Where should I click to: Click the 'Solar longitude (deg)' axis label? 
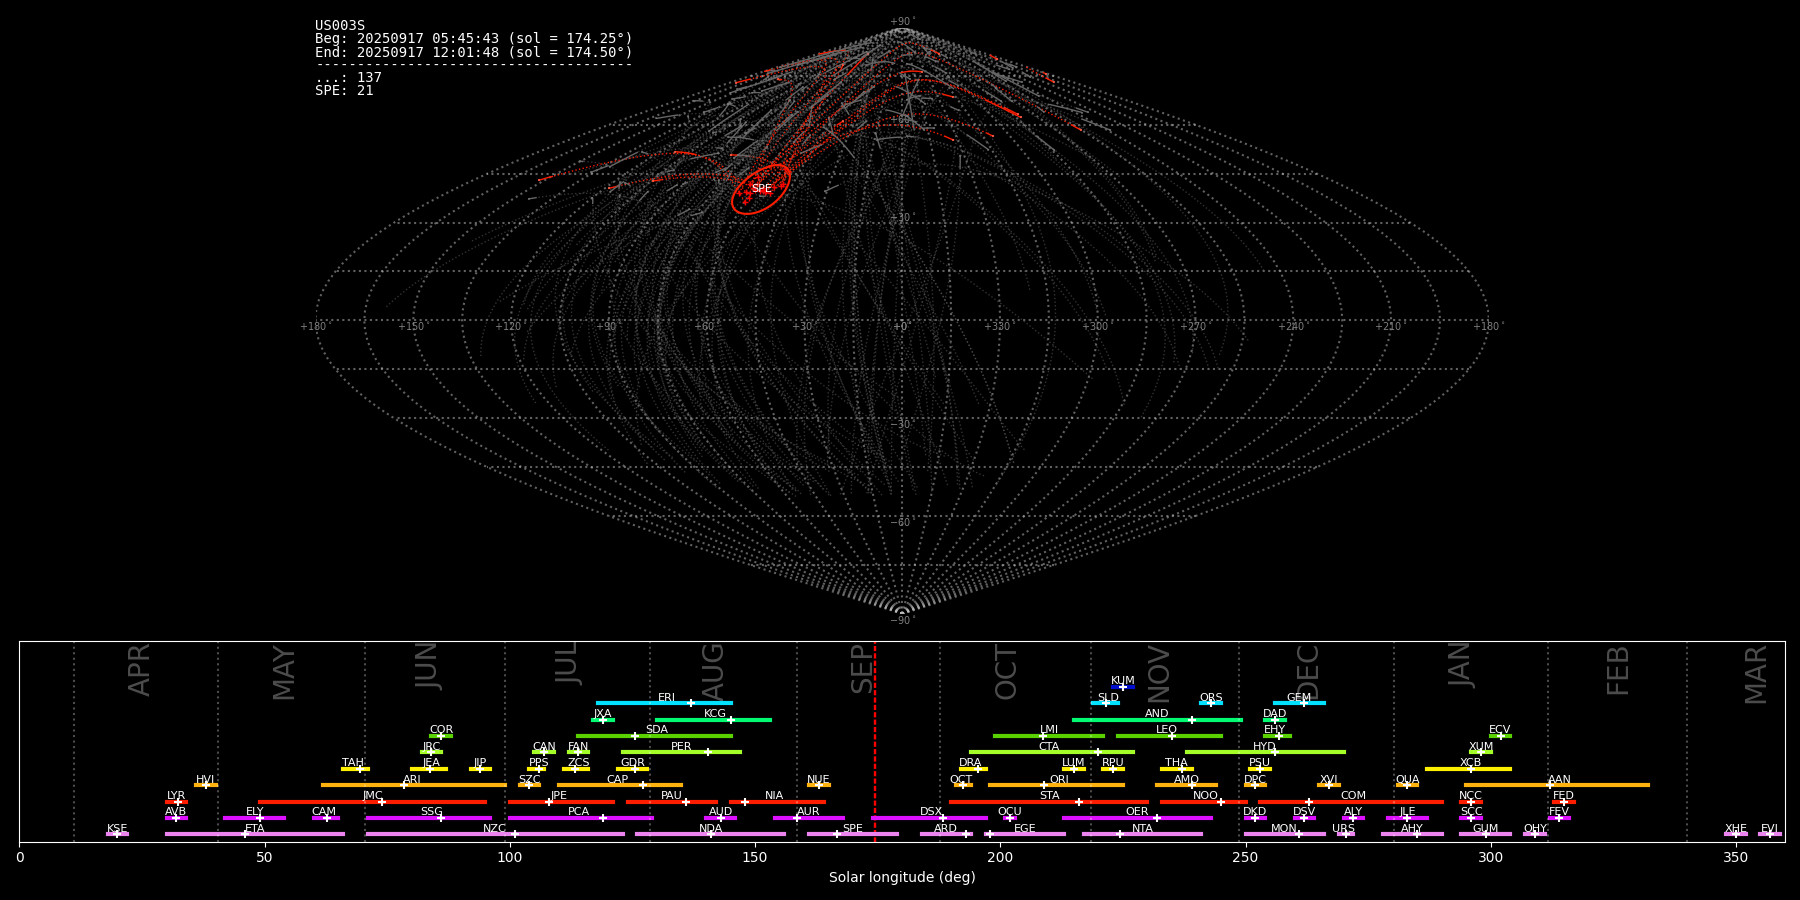click(x=902, y=877)
